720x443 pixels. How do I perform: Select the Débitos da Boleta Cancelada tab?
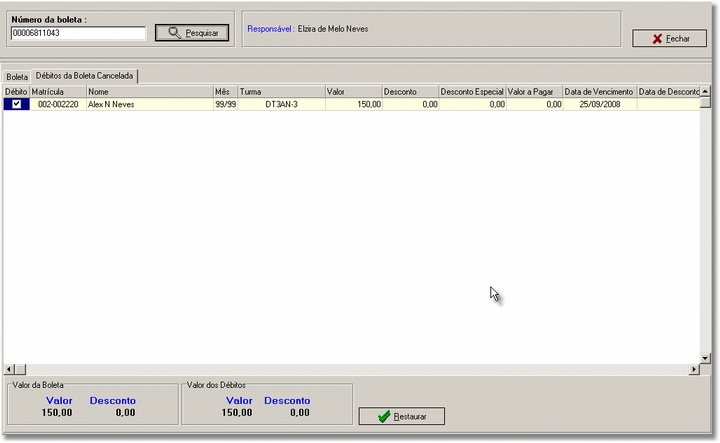click(85, 76)
